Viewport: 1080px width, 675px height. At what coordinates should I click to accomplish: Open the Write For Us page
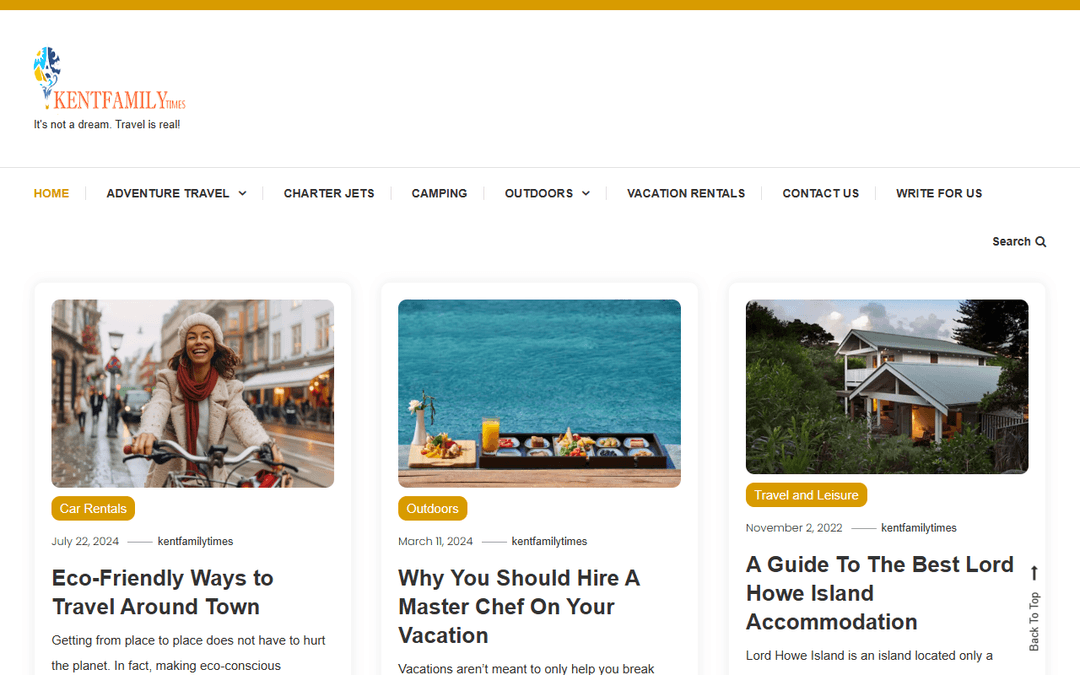(x=939, y=194)
